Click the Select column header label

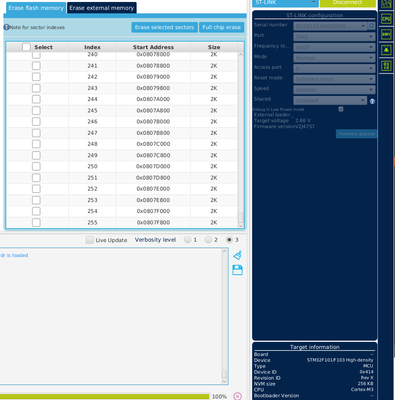43,47
